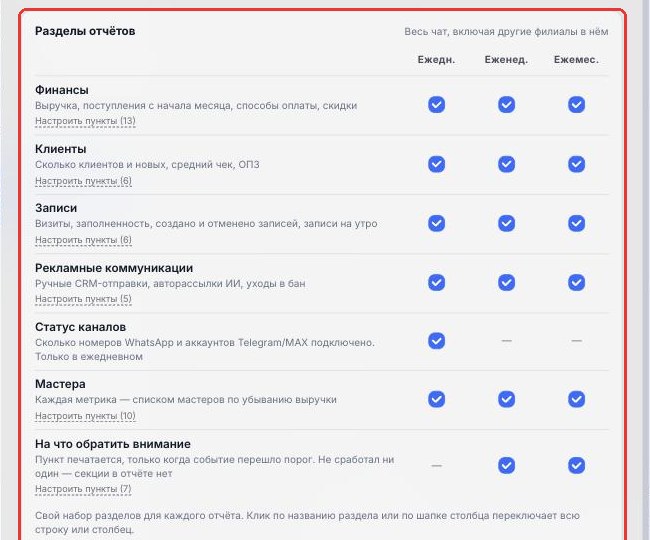
Task: Click the Статус каналов section title
Action: [80, 327]
